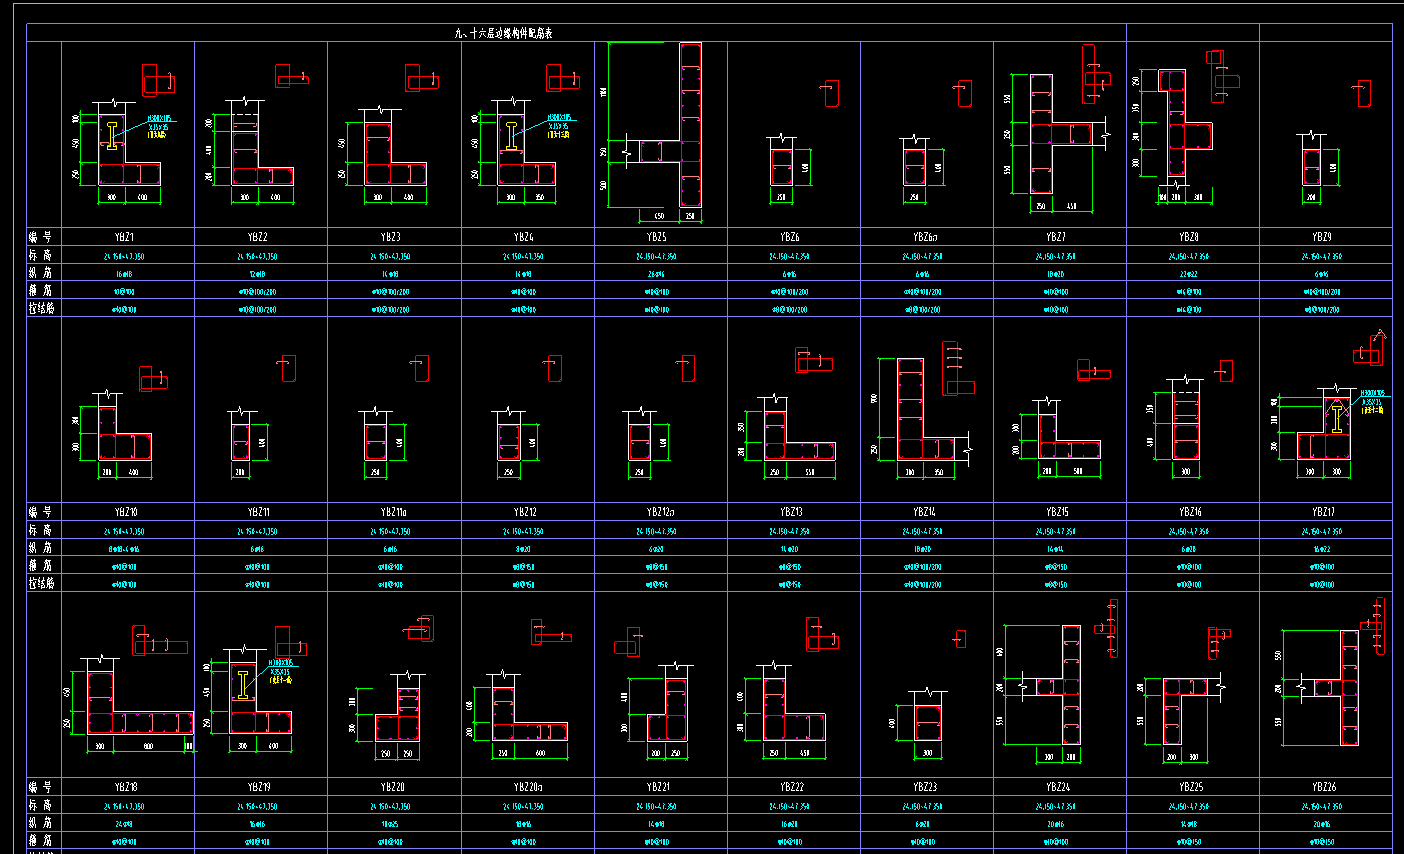Select the YBZ5 label

click(657, 238)
